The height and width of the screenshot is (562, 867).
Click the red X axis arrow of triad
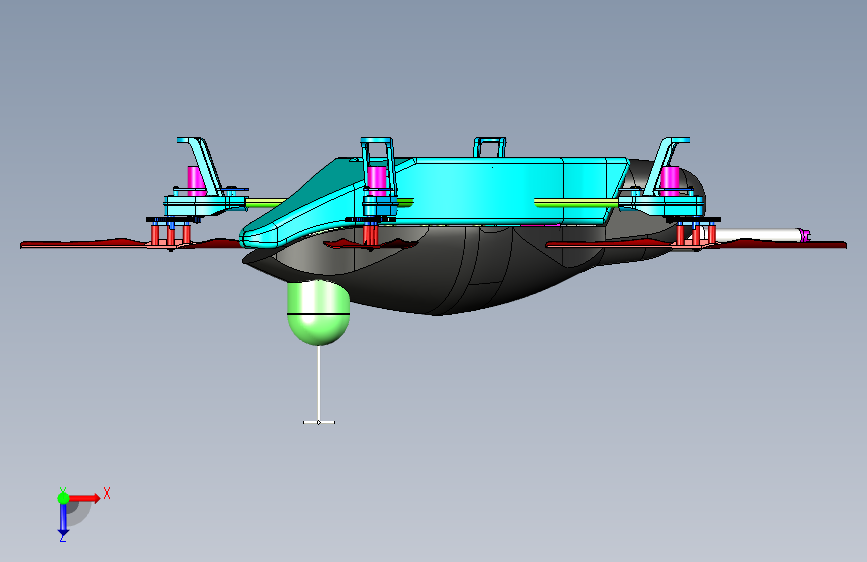(x=84, y=498)
